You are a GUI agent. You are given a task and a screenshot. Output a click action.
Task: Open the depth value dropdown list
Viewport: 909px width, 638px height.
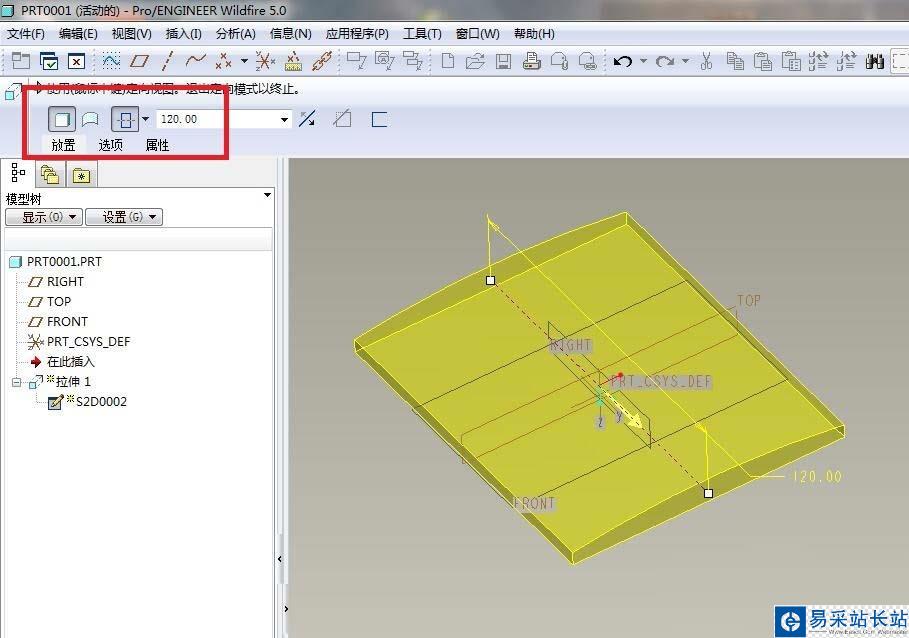click(x=284, y=119)
